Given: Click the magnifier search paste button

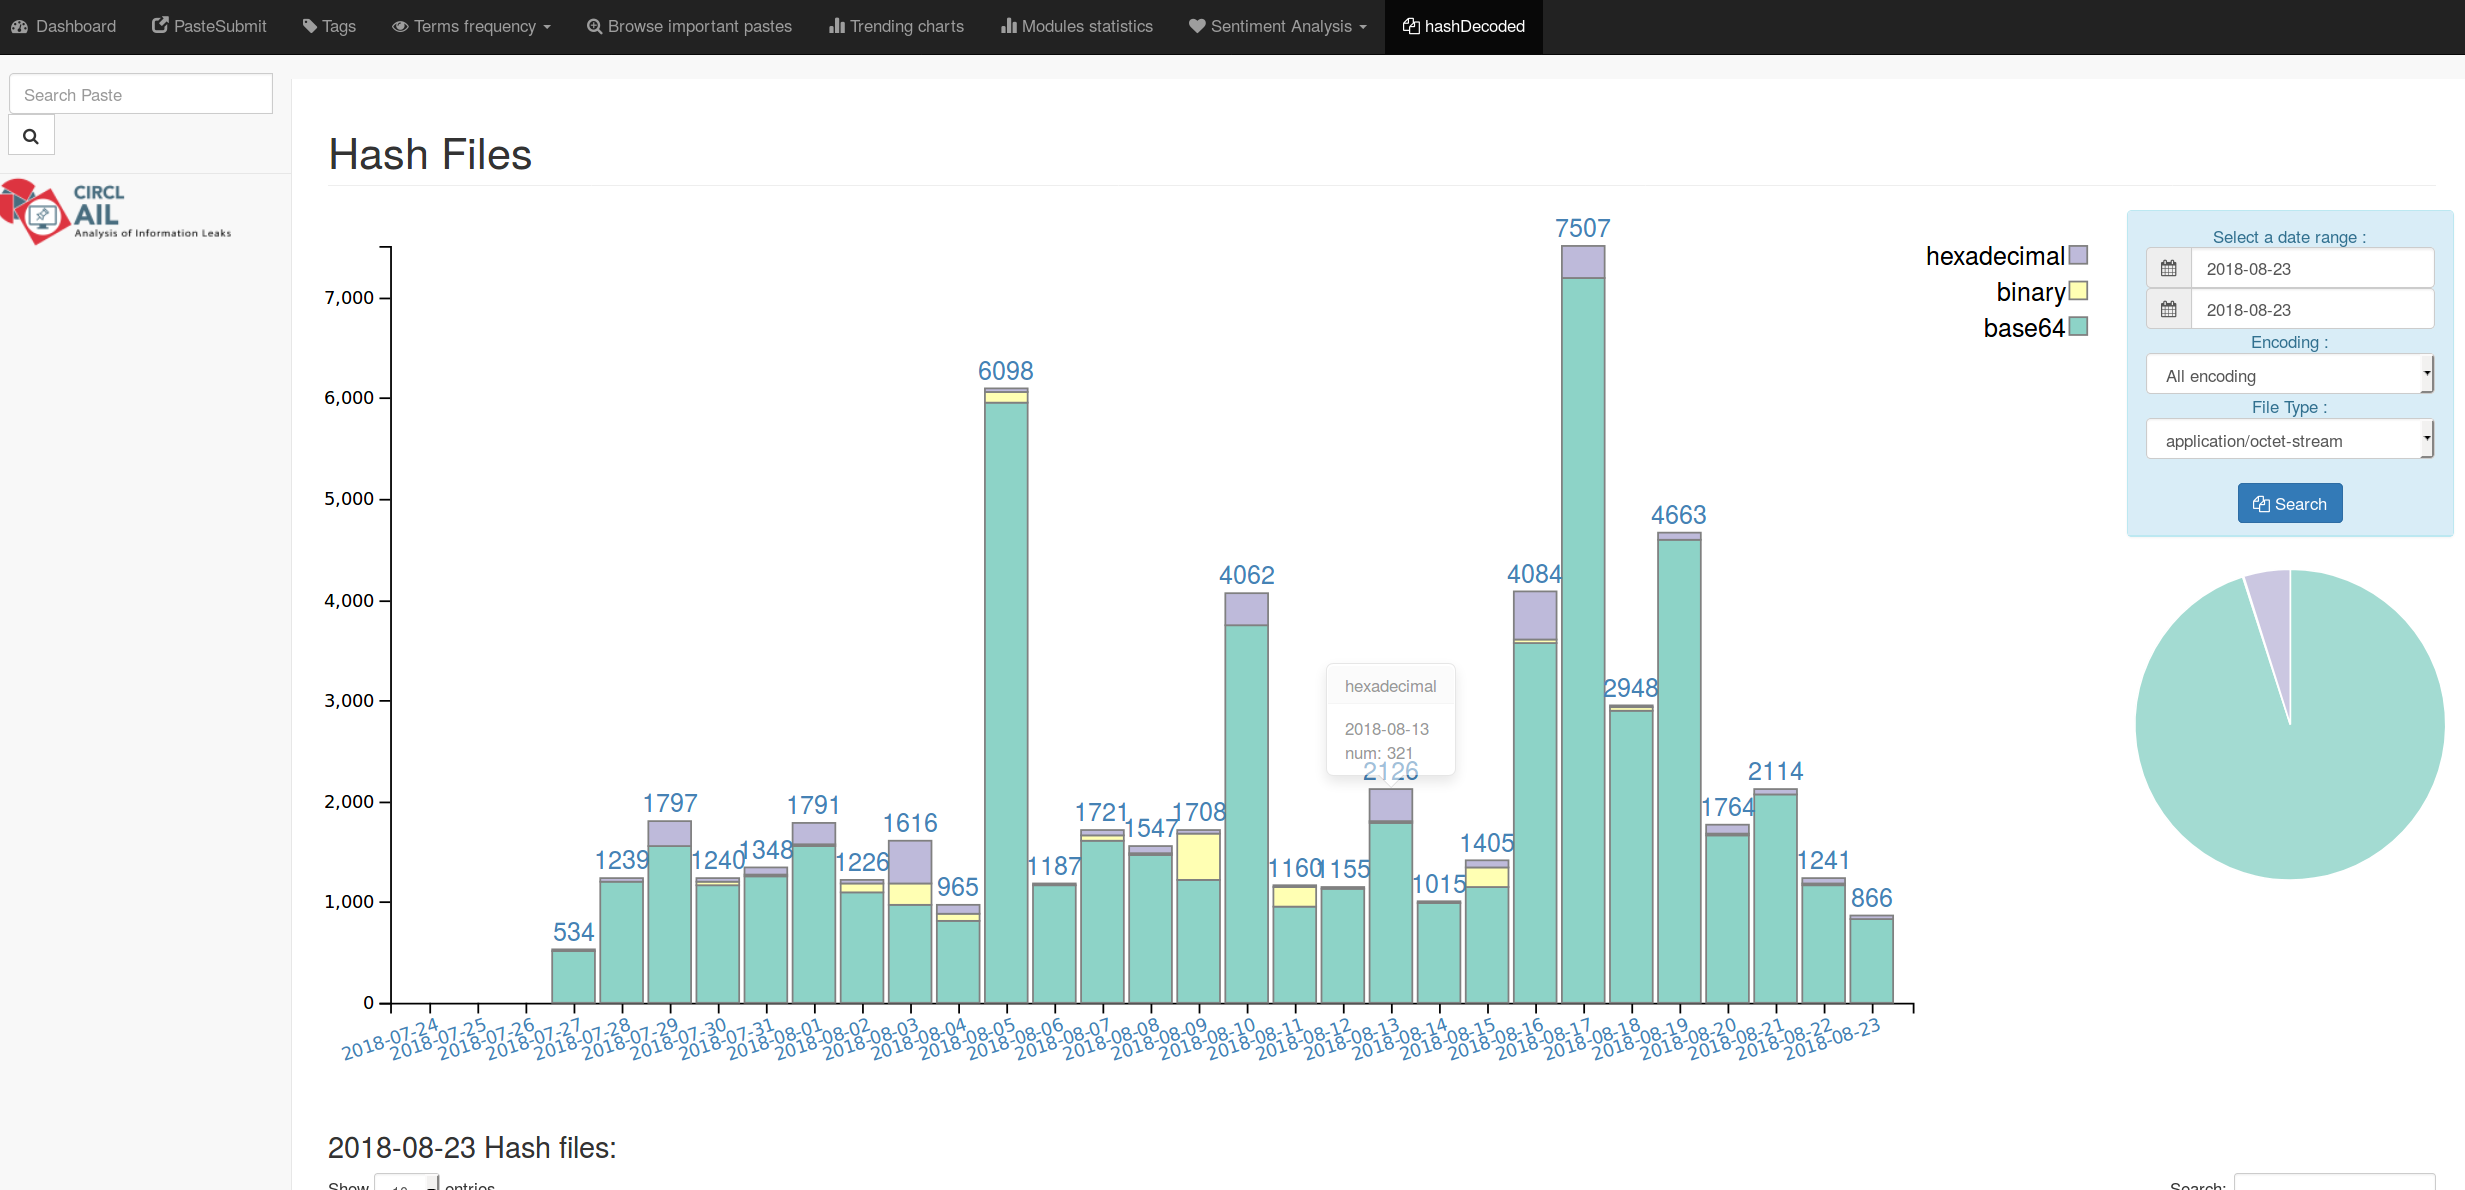Looking at the screenshot, I should coord(31,136).
